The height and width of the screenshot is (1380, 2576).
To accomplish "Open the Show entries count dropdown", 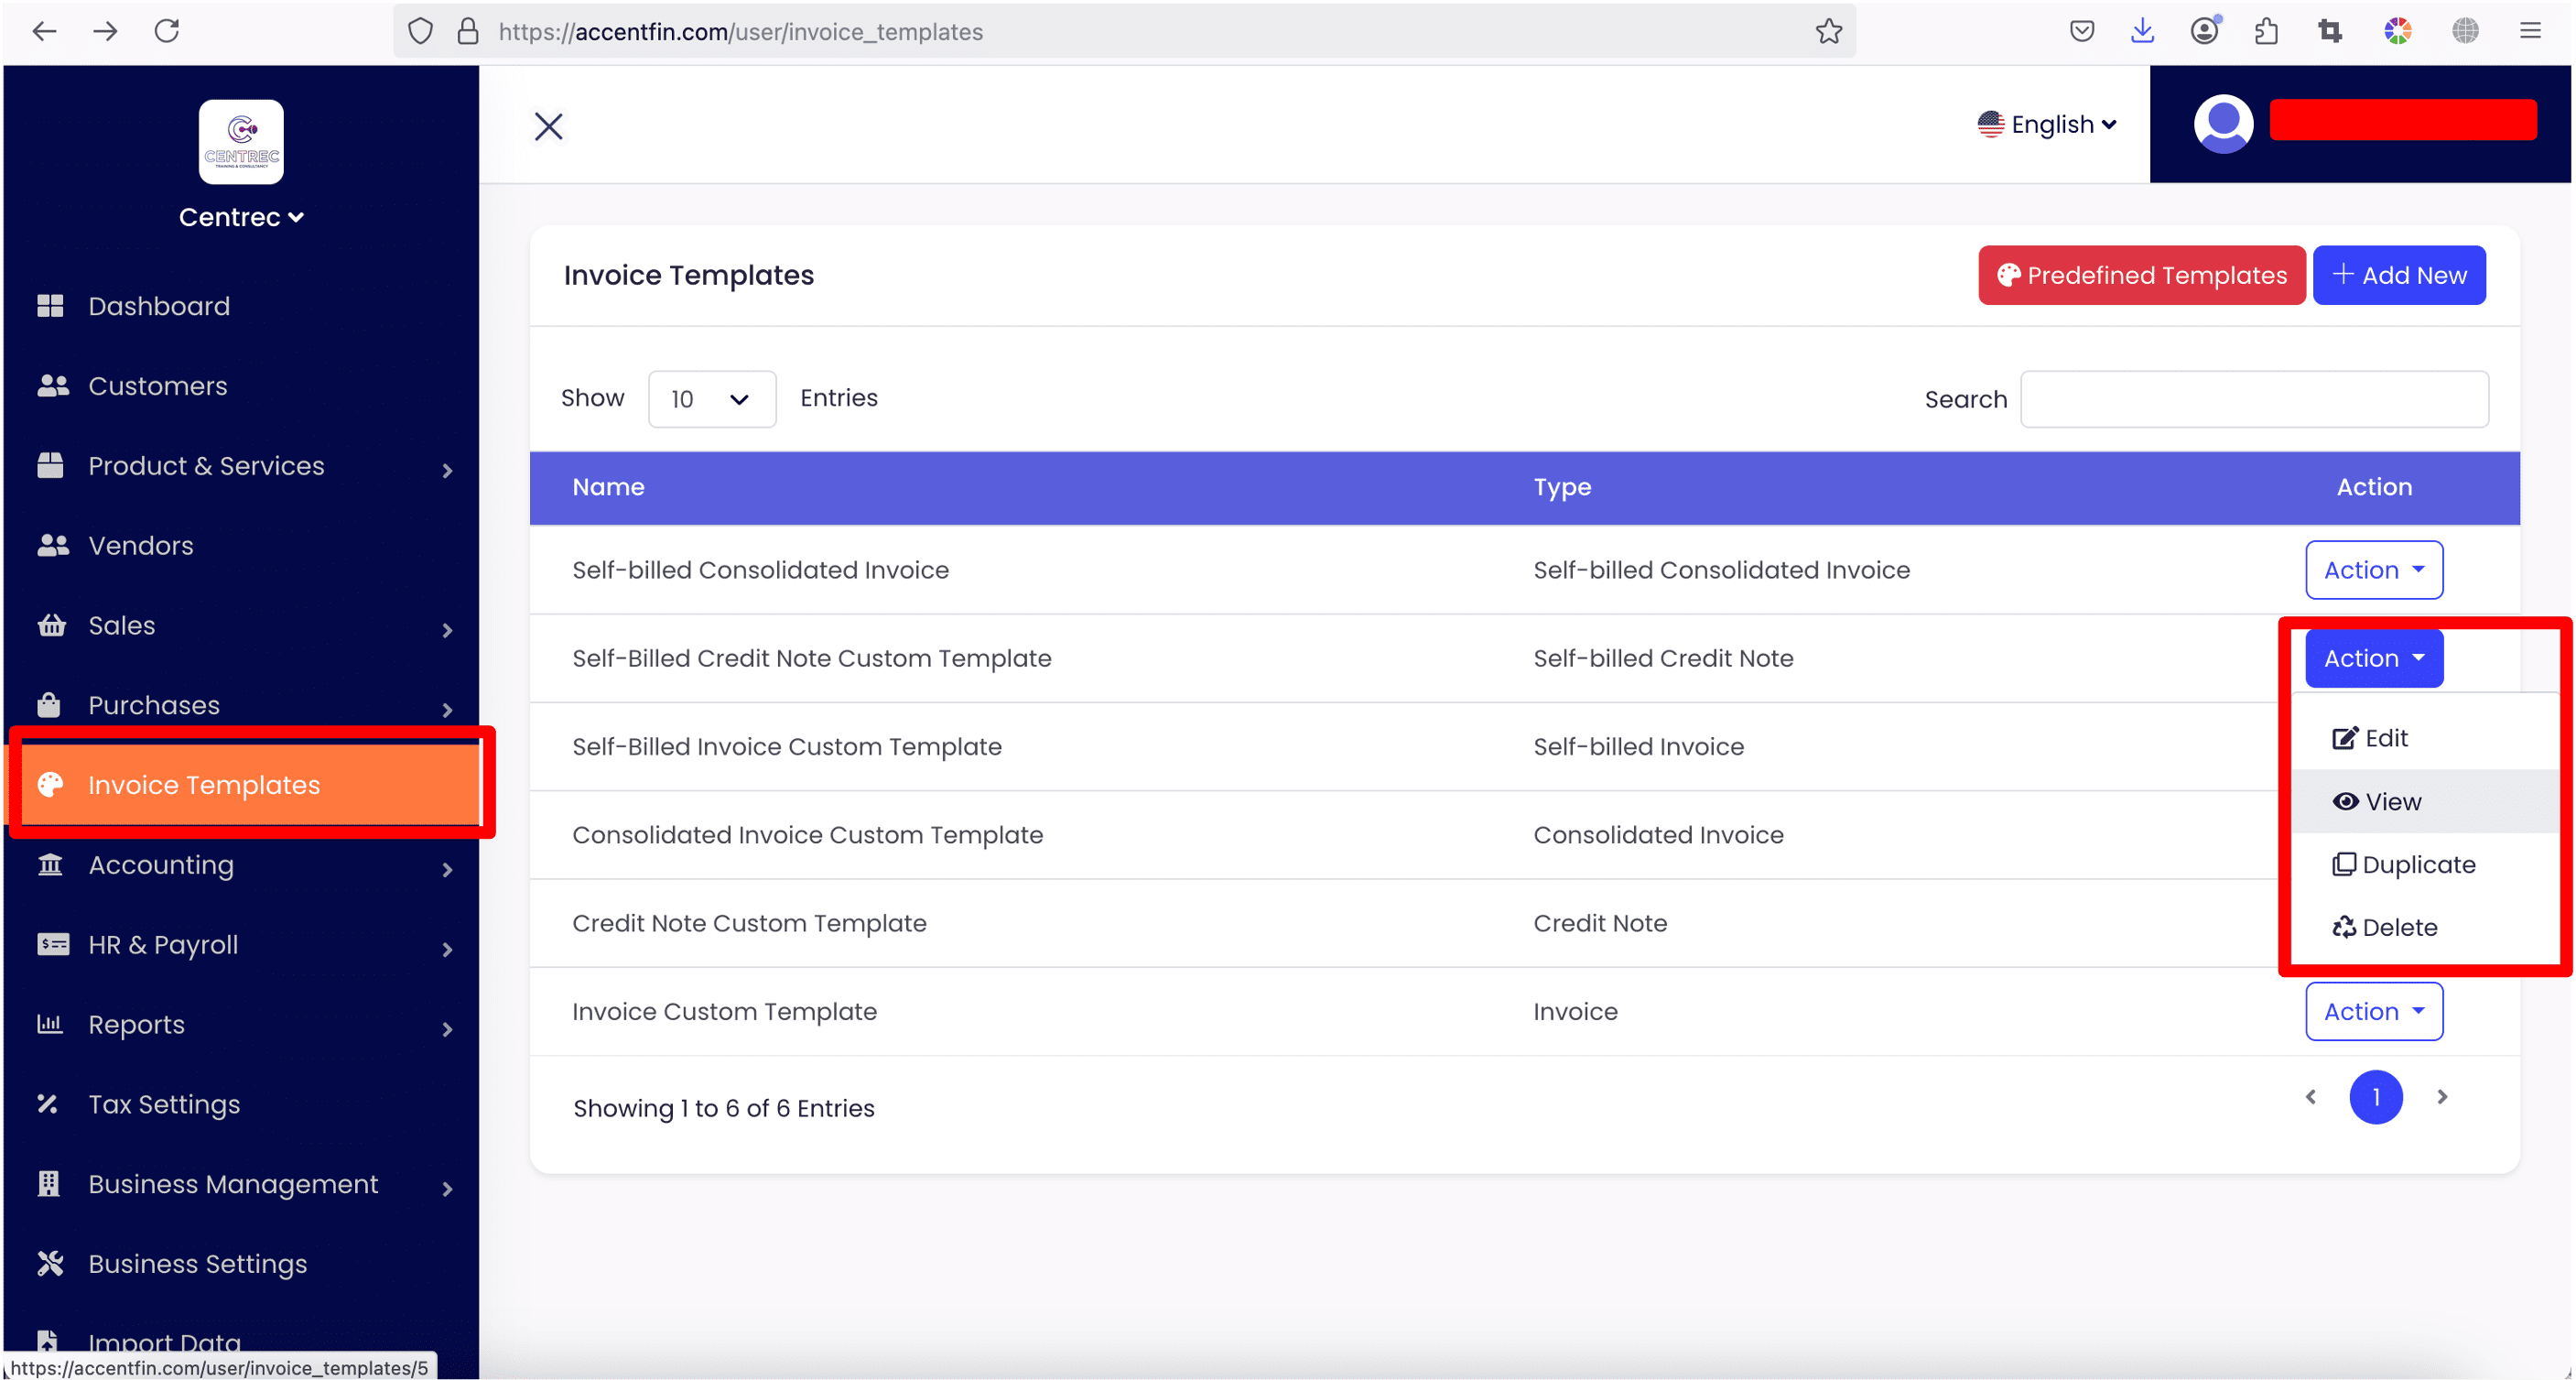I will coord(711,399).
